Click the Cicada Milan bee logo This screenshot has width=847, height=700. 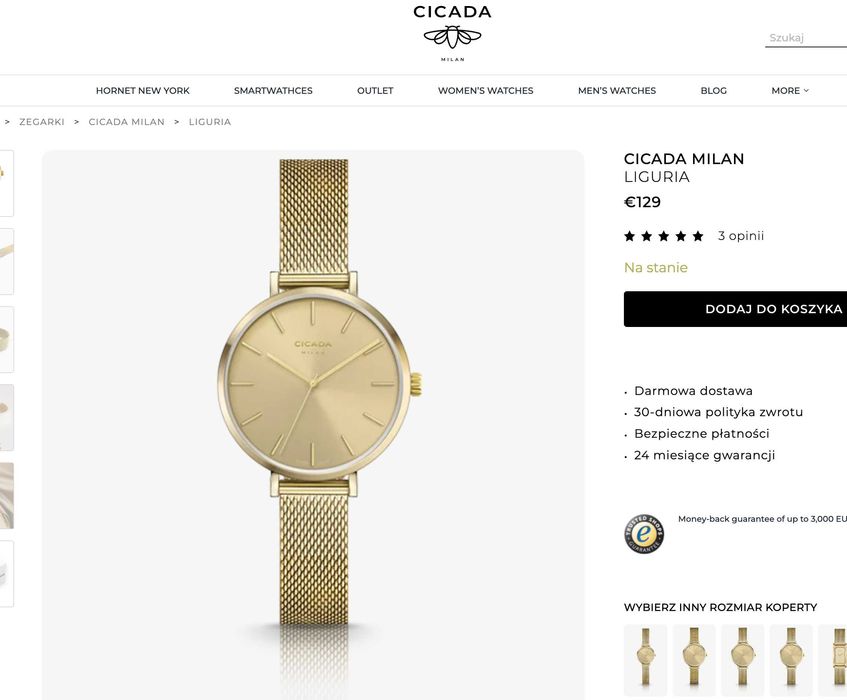453,33
